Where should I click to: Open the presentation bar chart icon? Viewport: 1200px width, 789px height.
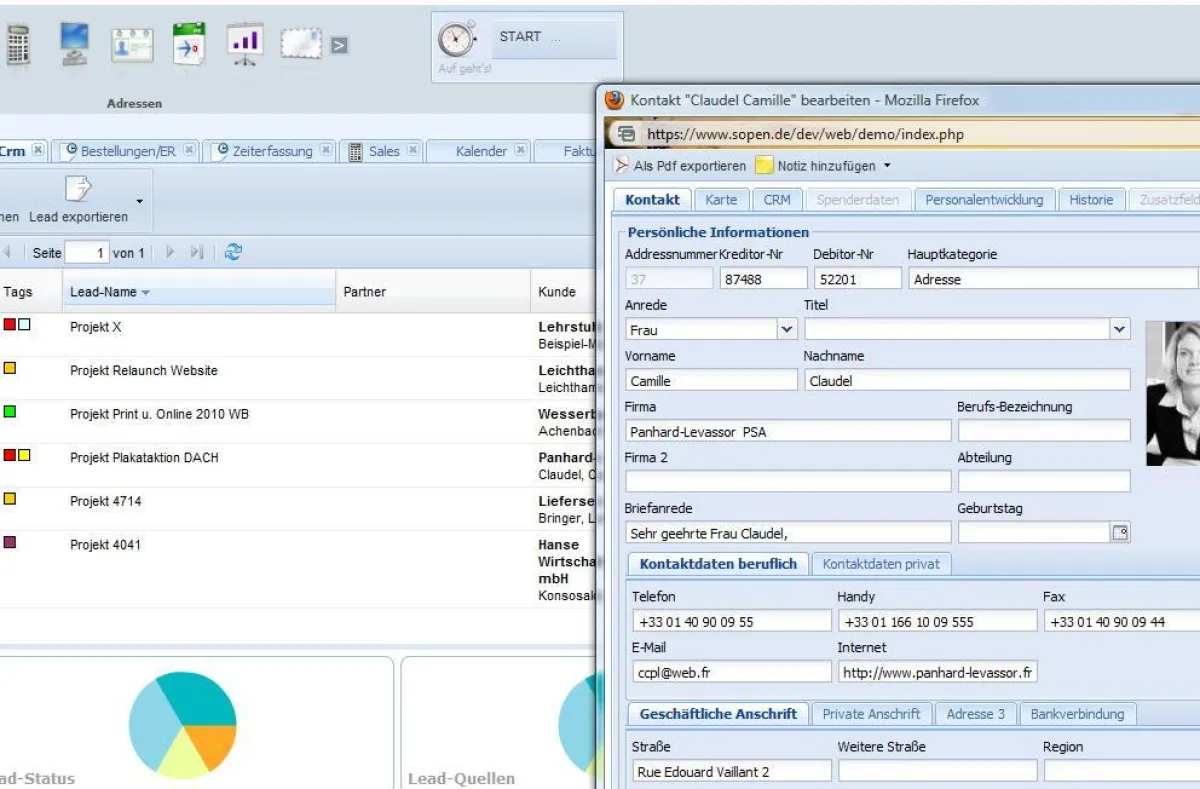[245, 45]
